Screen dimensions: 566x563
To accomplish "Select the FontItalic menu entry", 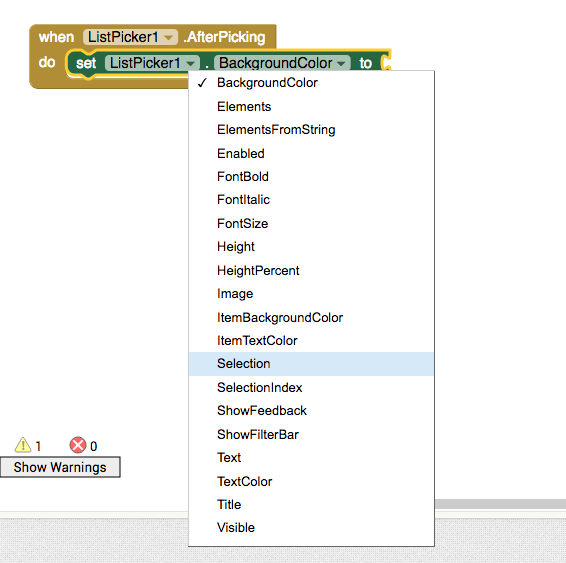I will [311, 200].
